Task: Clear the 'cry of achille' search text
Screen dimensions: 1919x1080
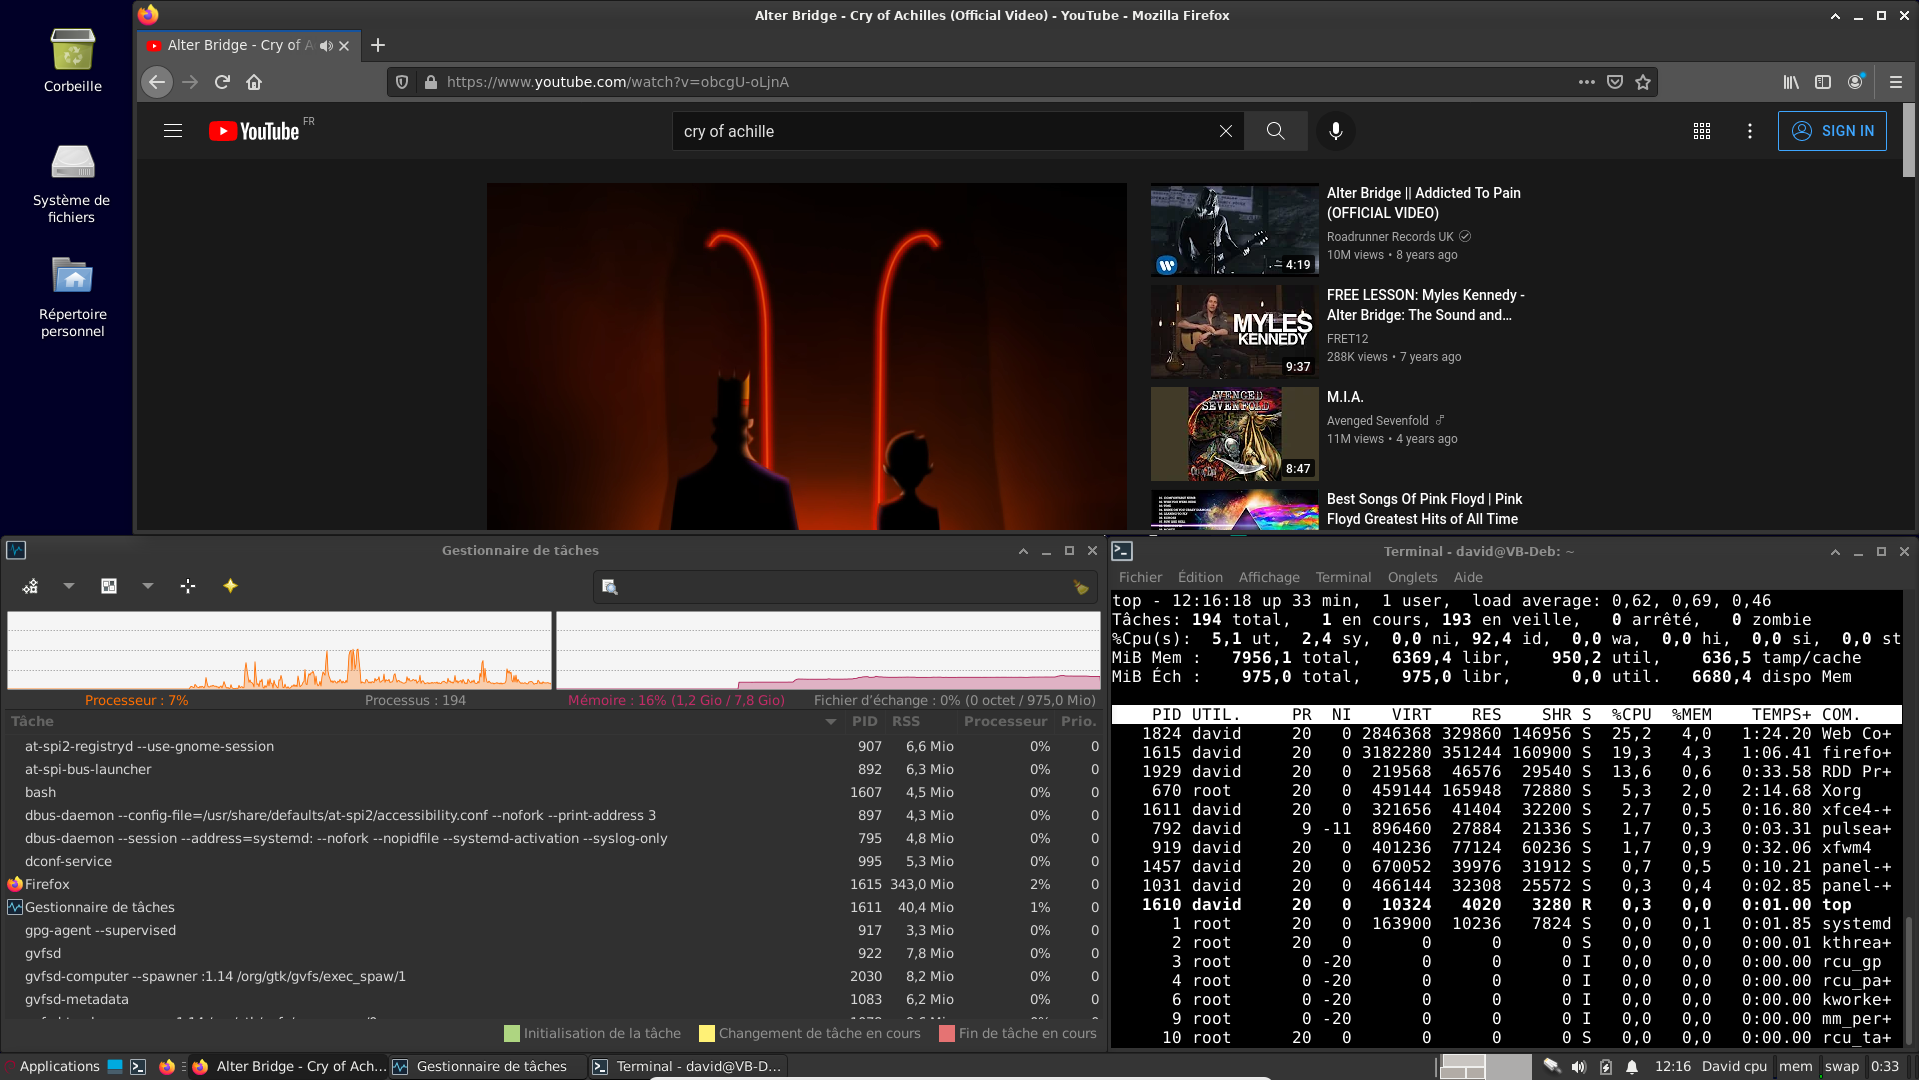Action: (x=1225, y=131)
